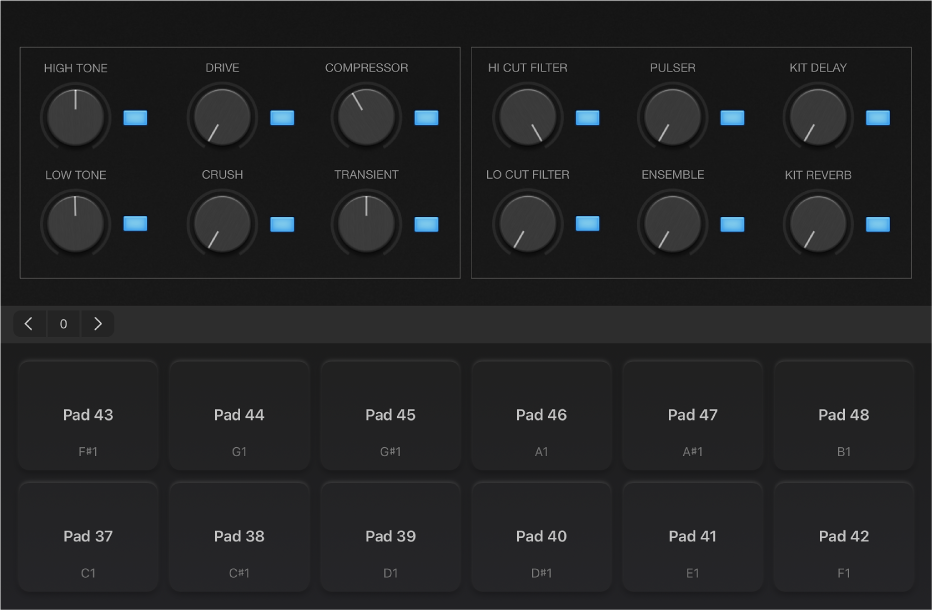Image resolution: width=934 pixels, height=612 pixels.
Task: Adjust the Kit Delay knob
Action: pyautogui.click(x=817, y=117)
